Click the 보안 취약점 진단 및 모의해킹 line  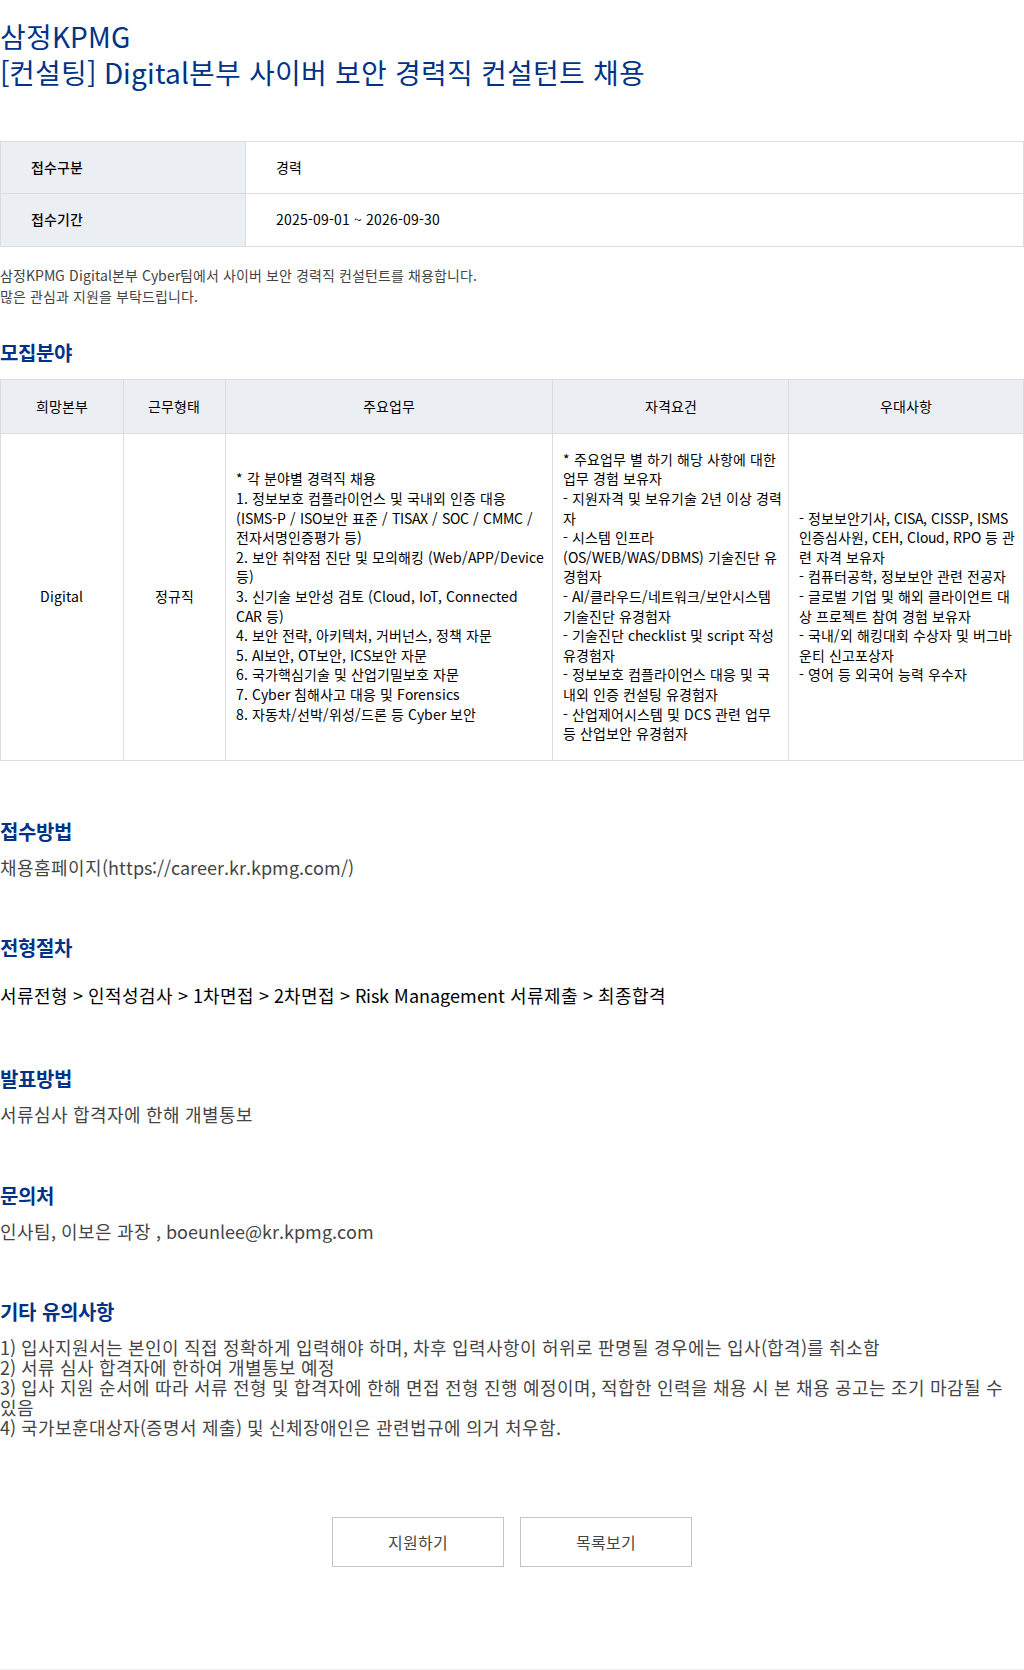(390, 567)
